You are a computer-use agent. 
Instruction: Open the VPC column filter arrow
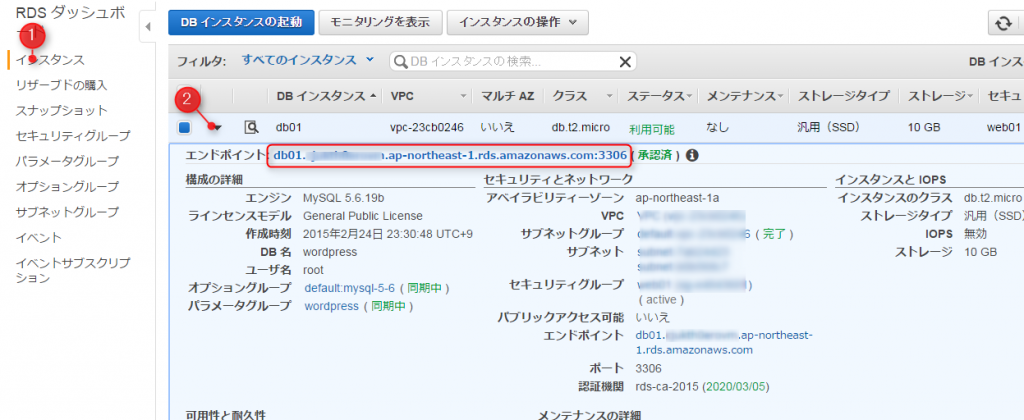click(463, 96)
